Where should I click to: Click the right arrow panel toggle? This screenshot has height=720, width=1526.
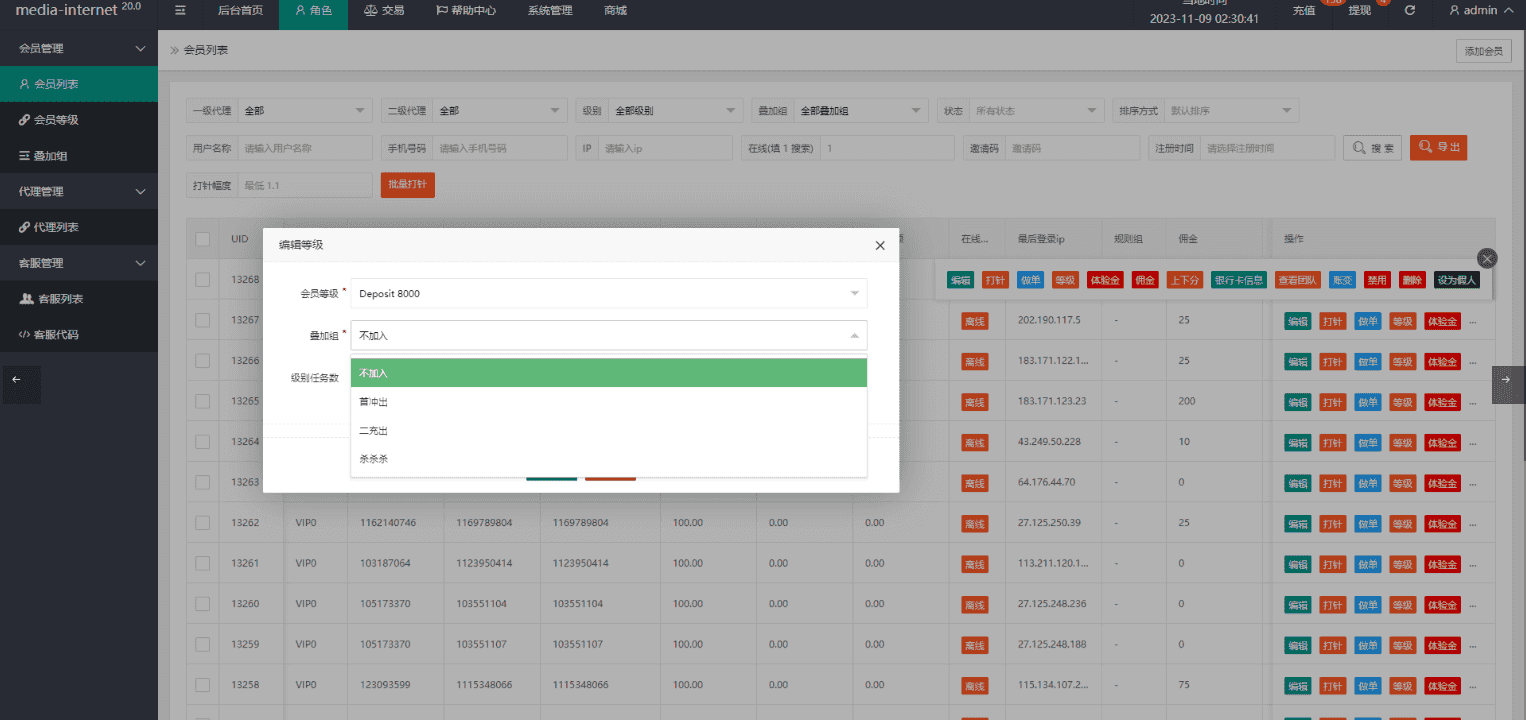click(x=1508, y=380)
